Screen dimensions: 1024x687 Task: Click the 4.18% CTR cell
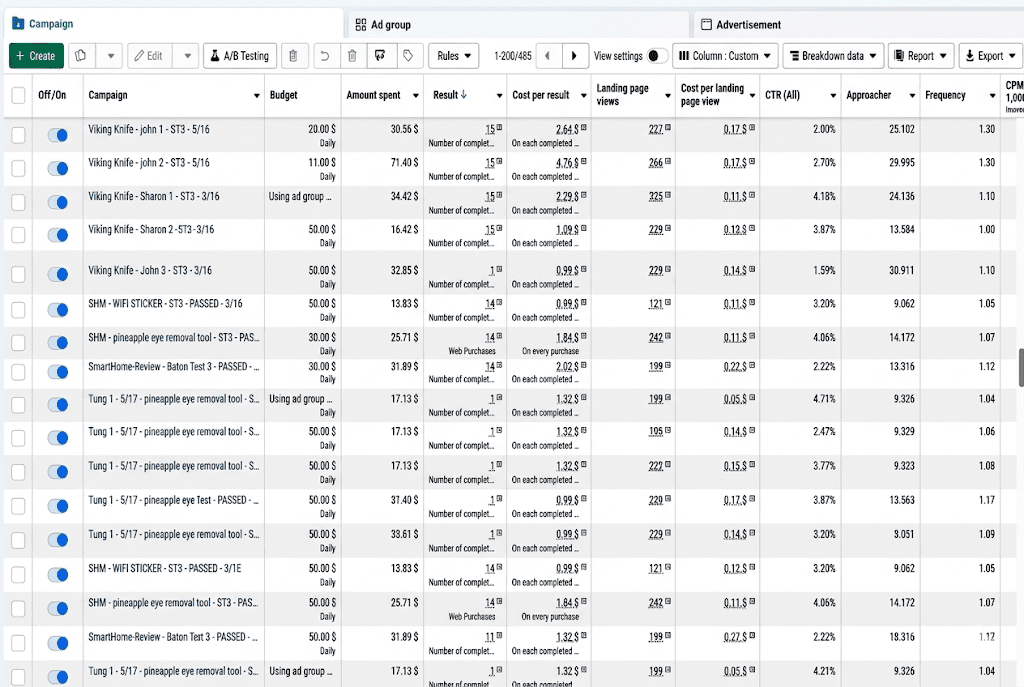(x=824, y=195)
